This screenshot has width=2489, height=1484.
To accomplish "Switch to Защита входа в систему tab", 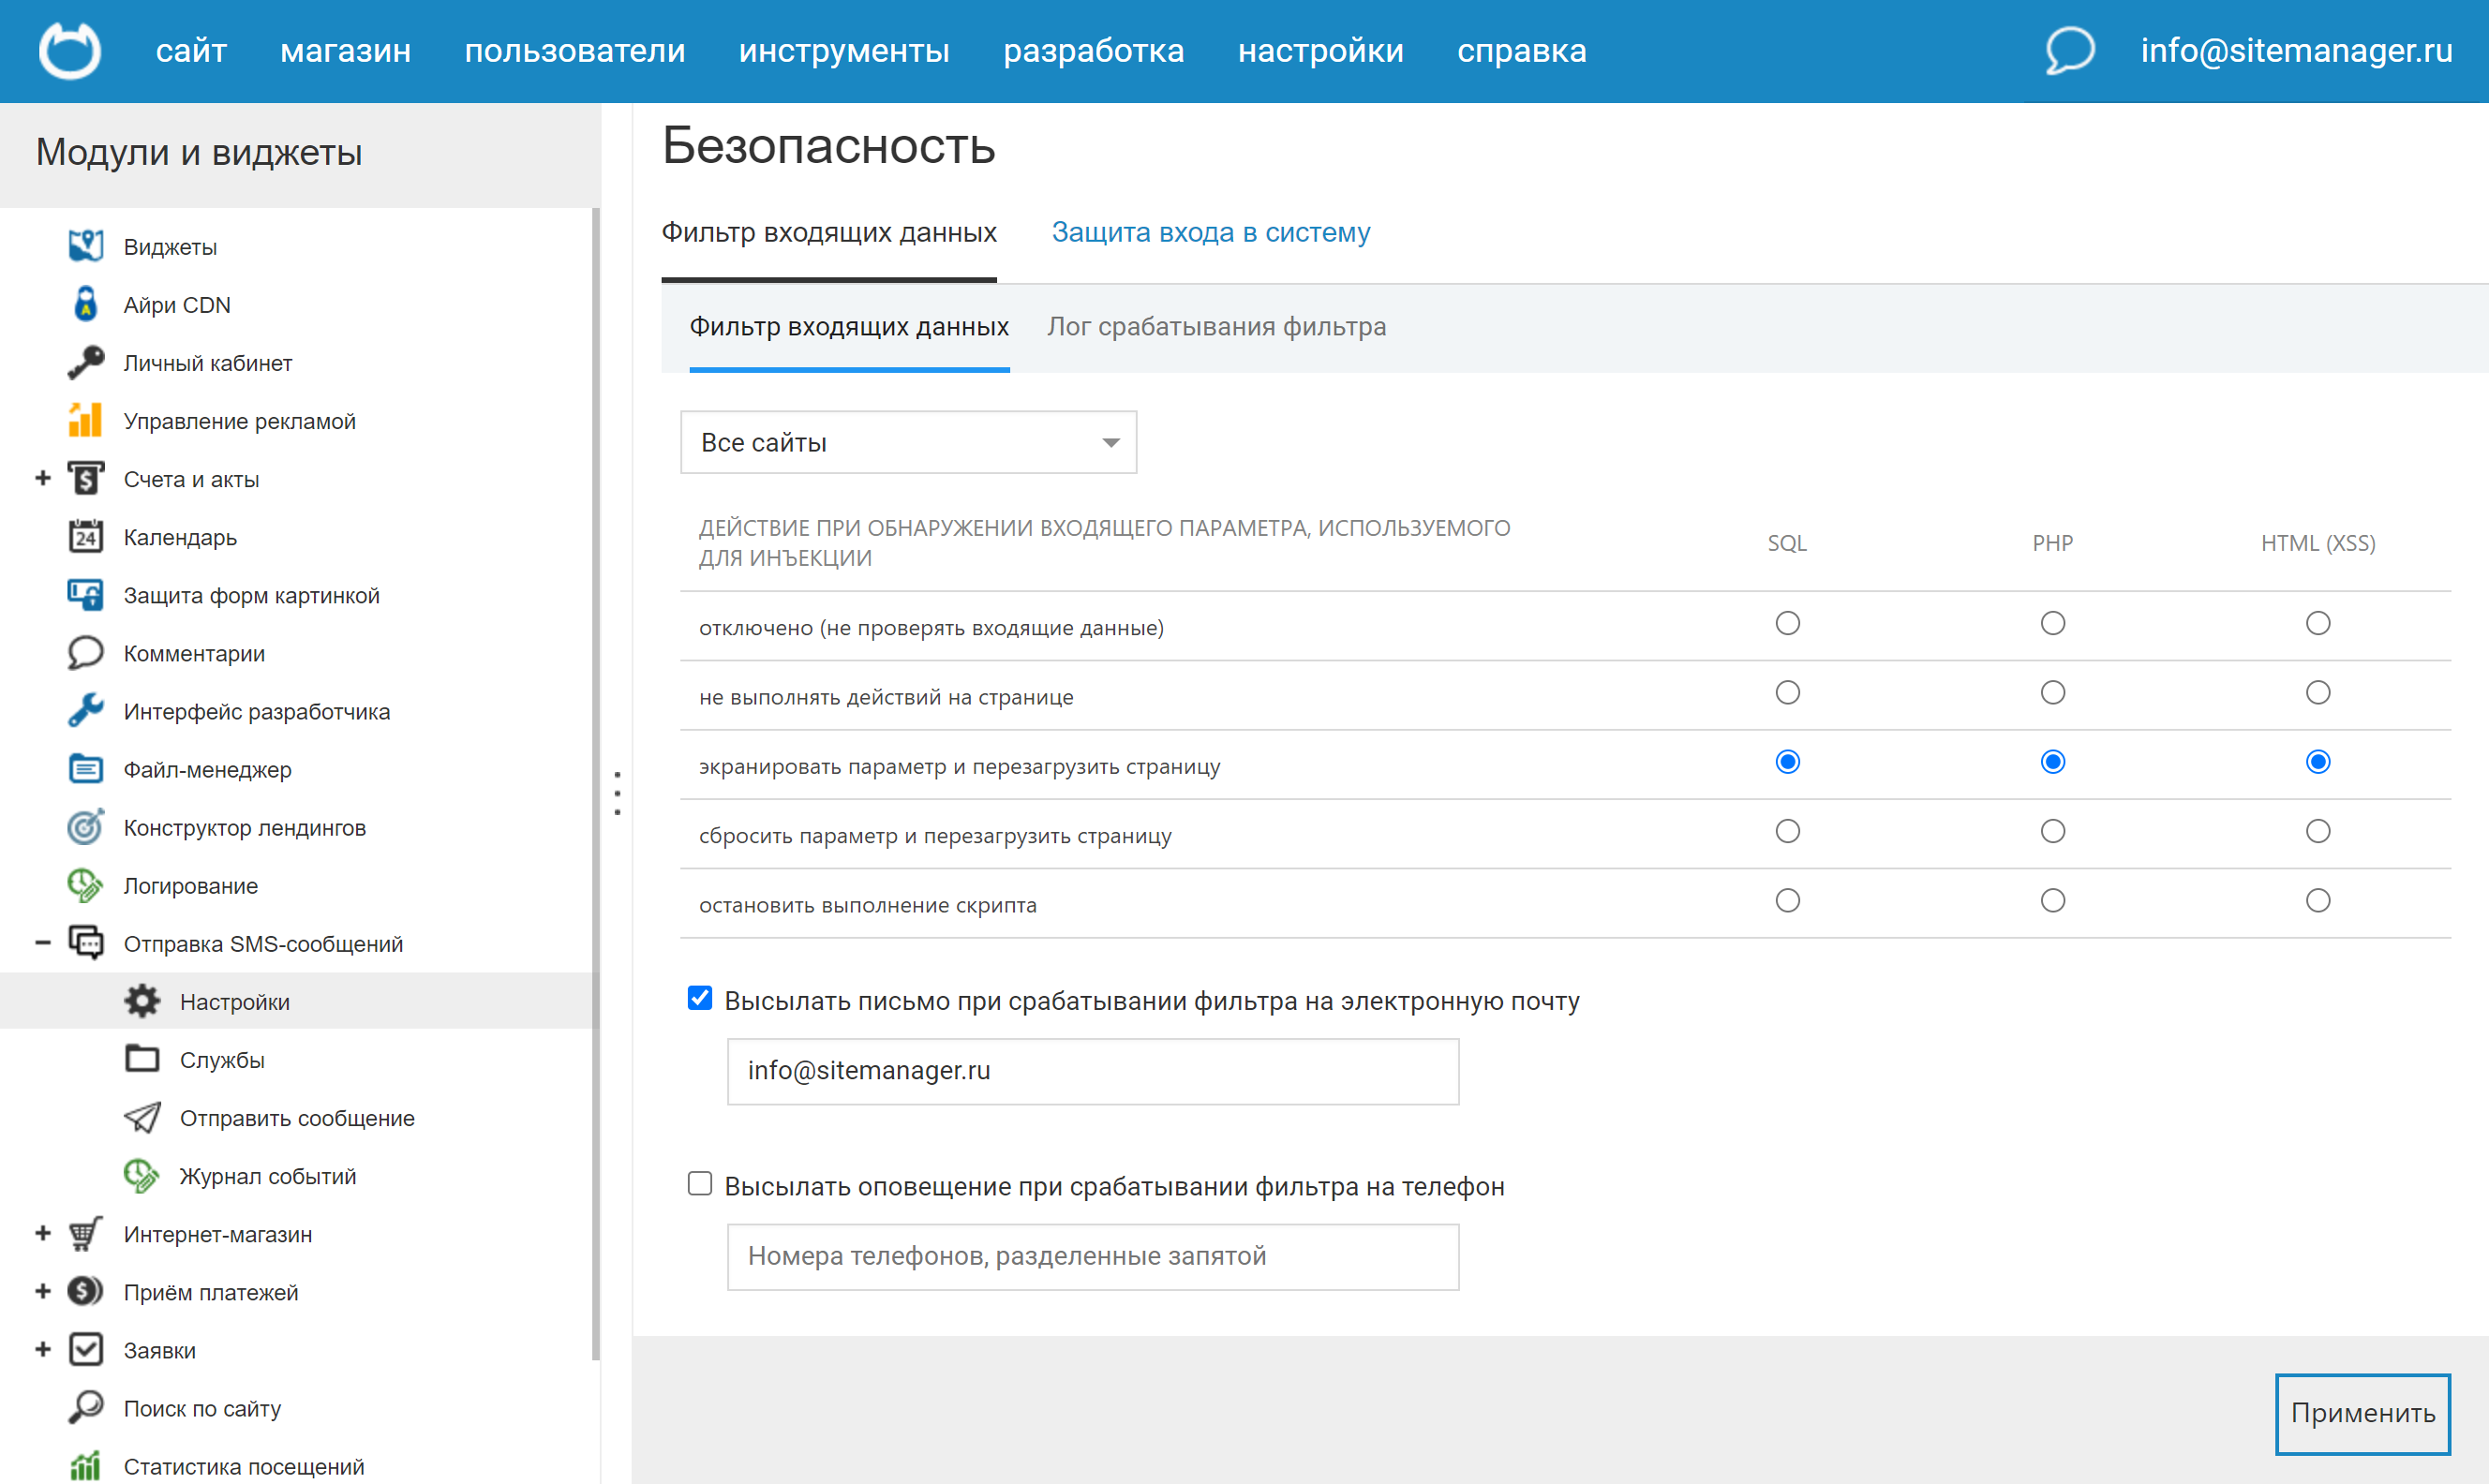I will tap(1210, 232).
